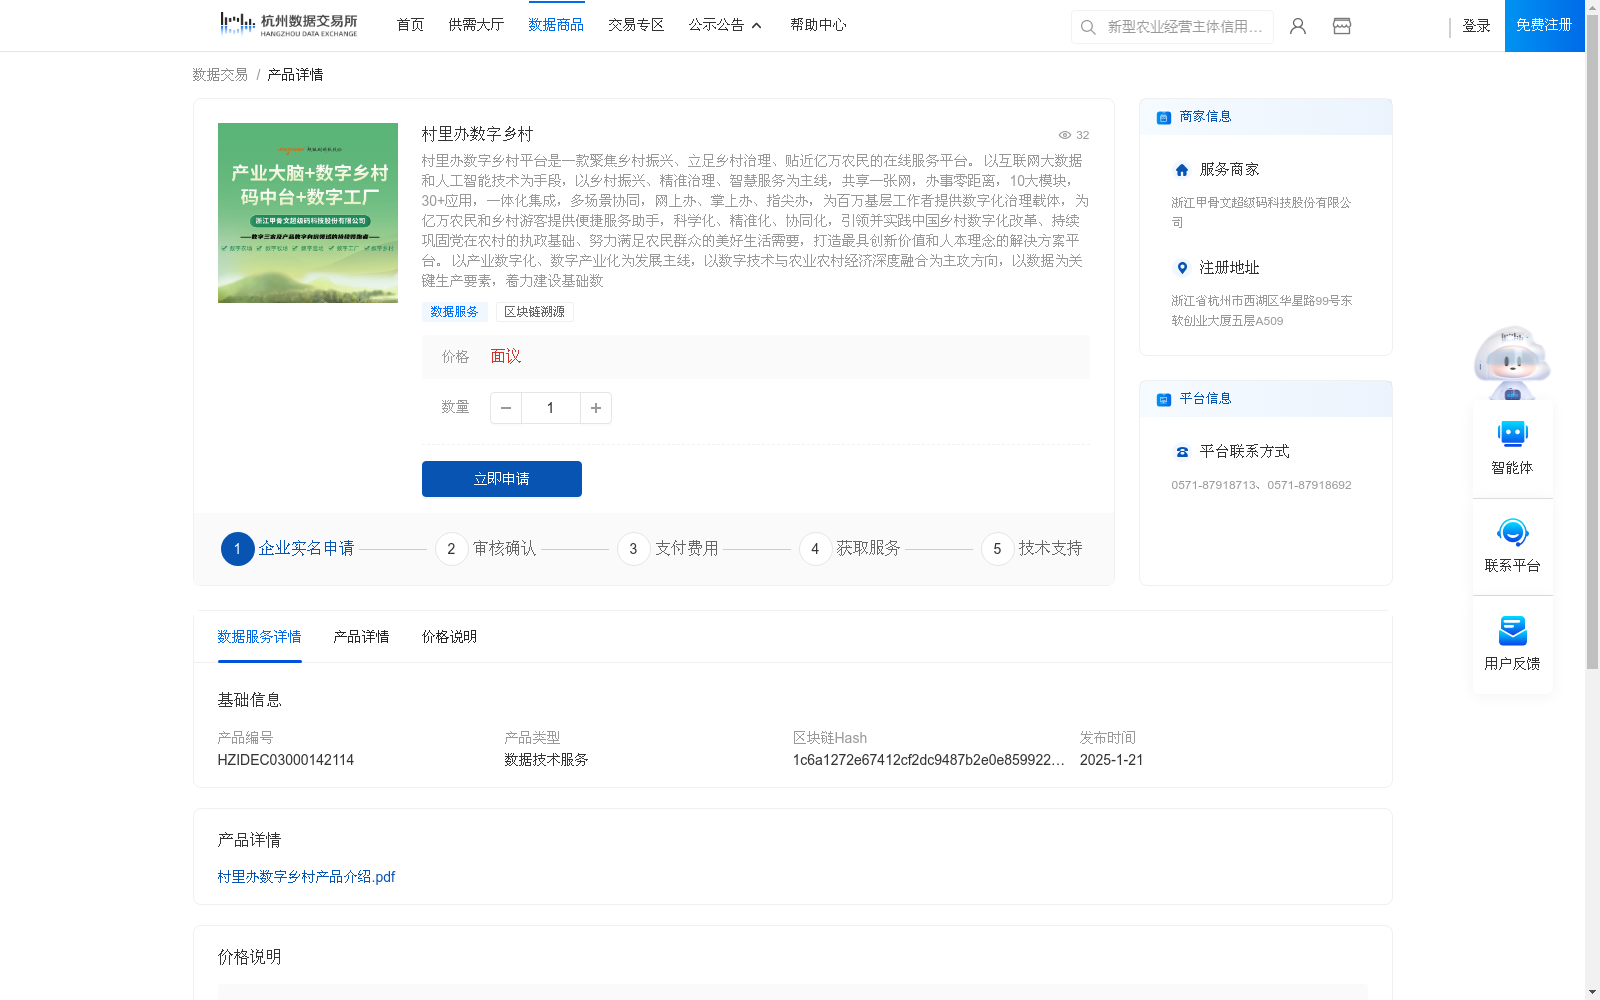
Task: Click the 区块链溯源 tag
Action: pos(534,312)
